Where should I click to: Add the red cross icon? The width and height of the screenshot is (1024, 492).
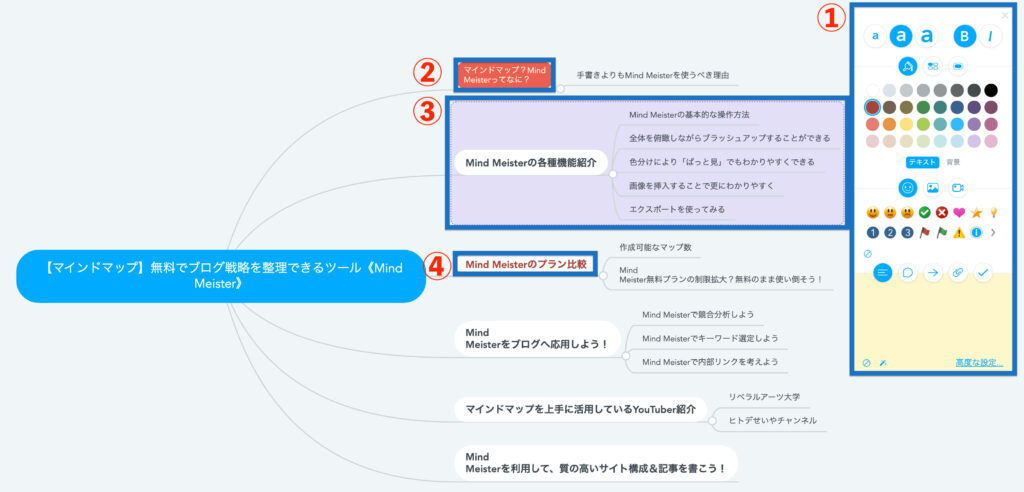[942, 212]
